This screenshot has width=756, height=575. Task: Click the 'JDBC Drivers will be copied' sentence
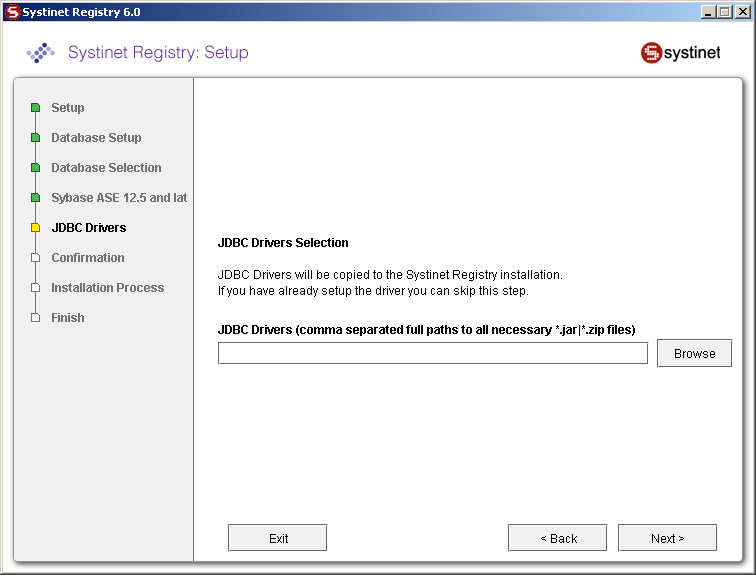(390, 275)
